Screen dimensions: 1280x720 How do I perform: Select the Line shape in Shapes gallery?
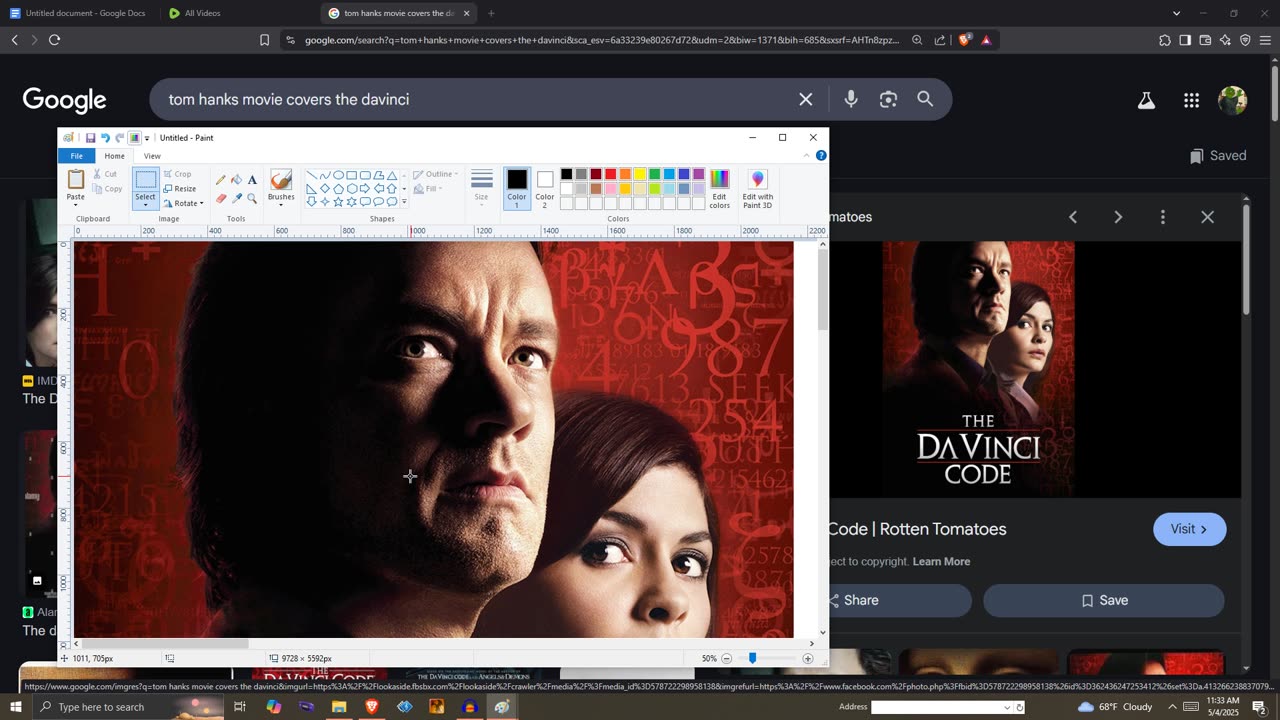pyautogui.click(x=312, y=175)
